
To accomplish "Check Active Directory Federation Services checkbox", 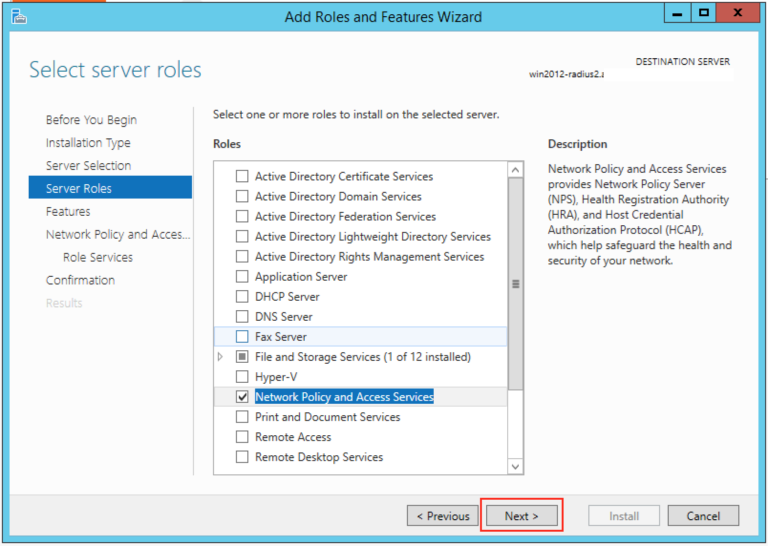I will click(x=242, y=216).
